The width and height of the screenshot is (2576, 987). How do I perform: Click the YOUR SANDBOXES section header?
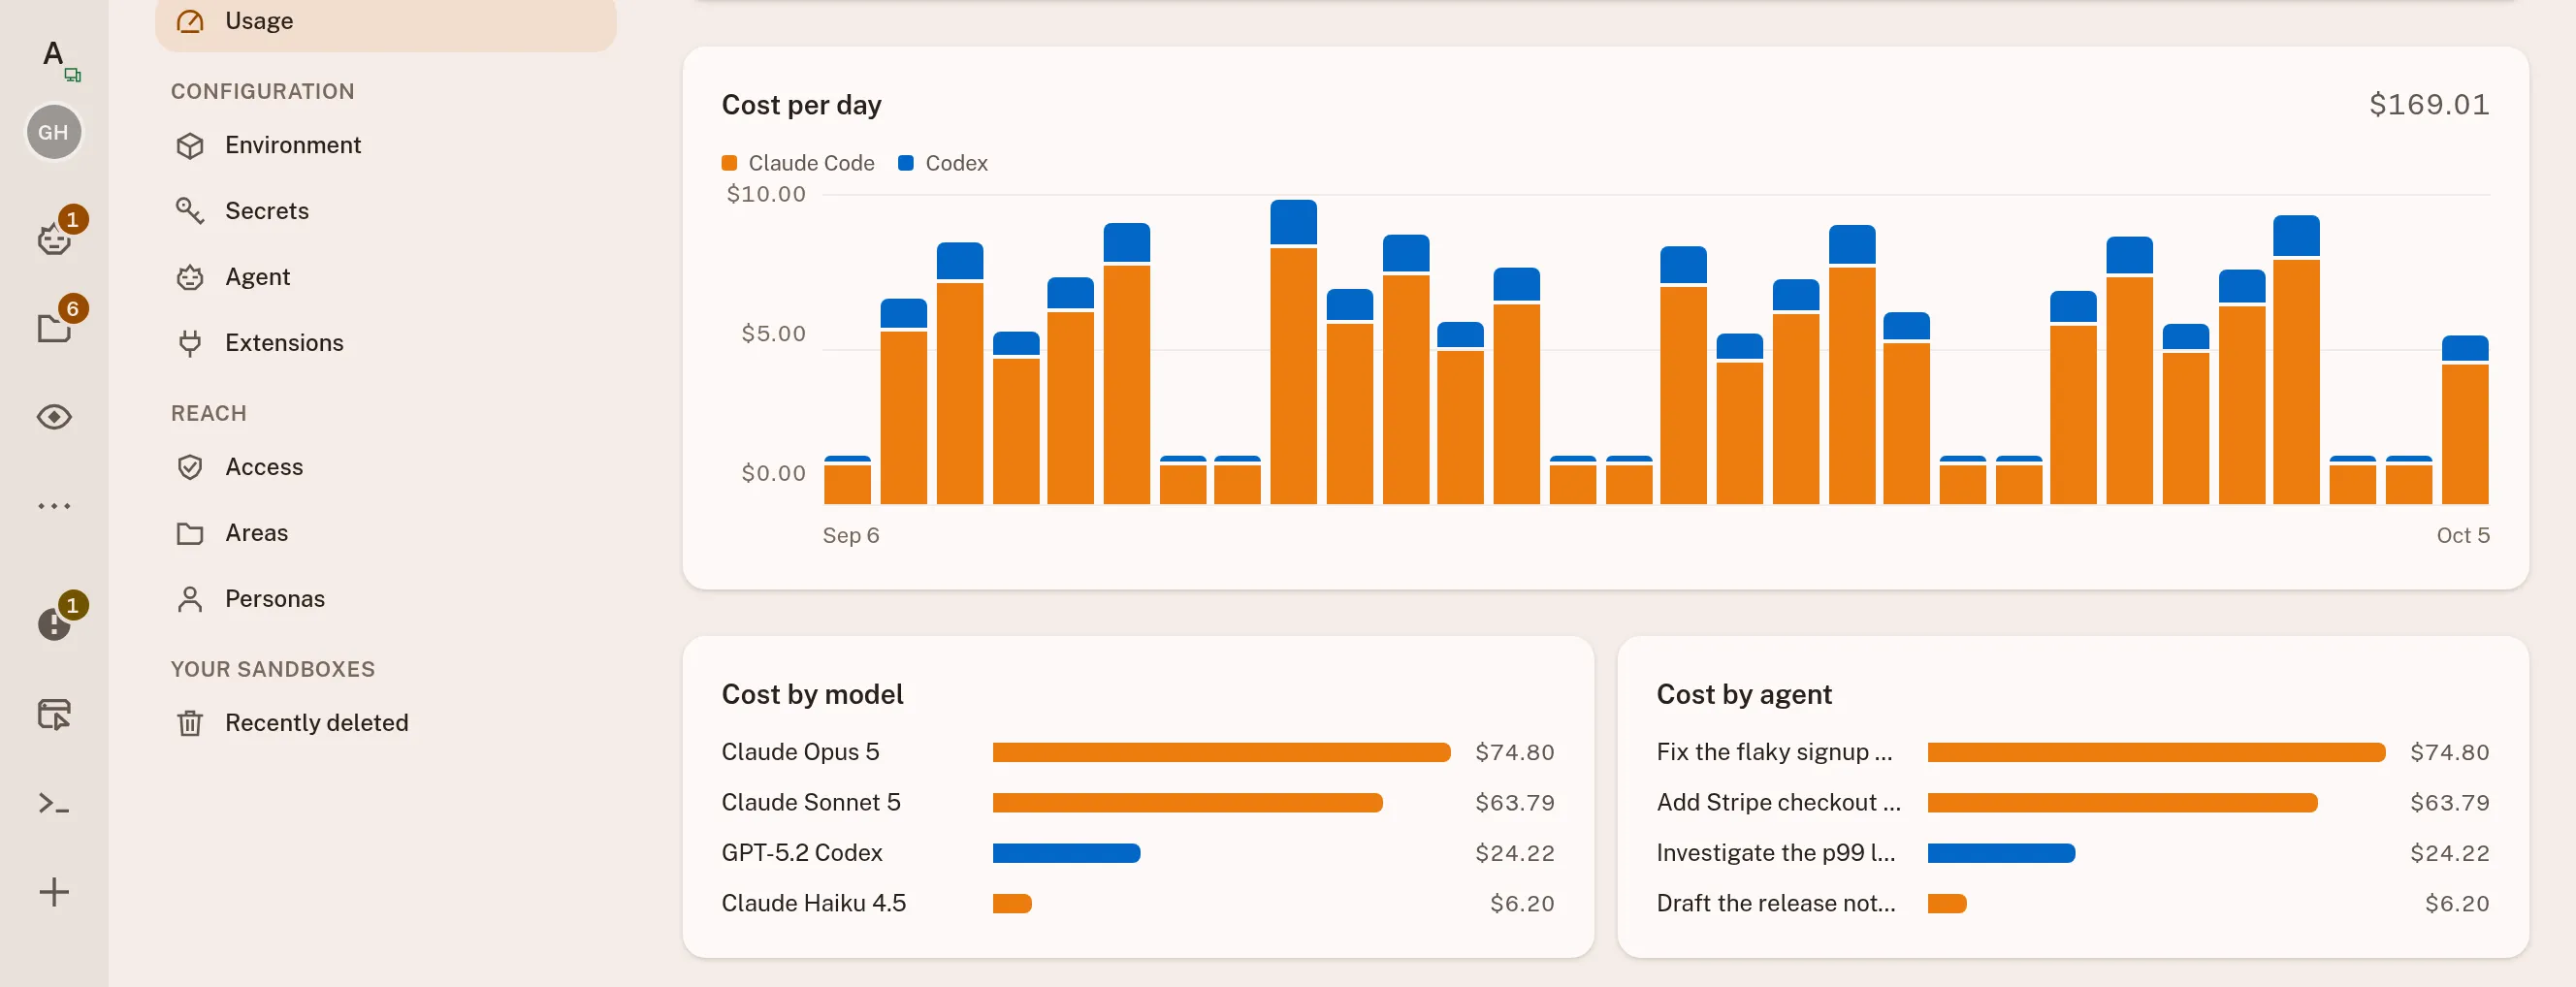[273, 669]
